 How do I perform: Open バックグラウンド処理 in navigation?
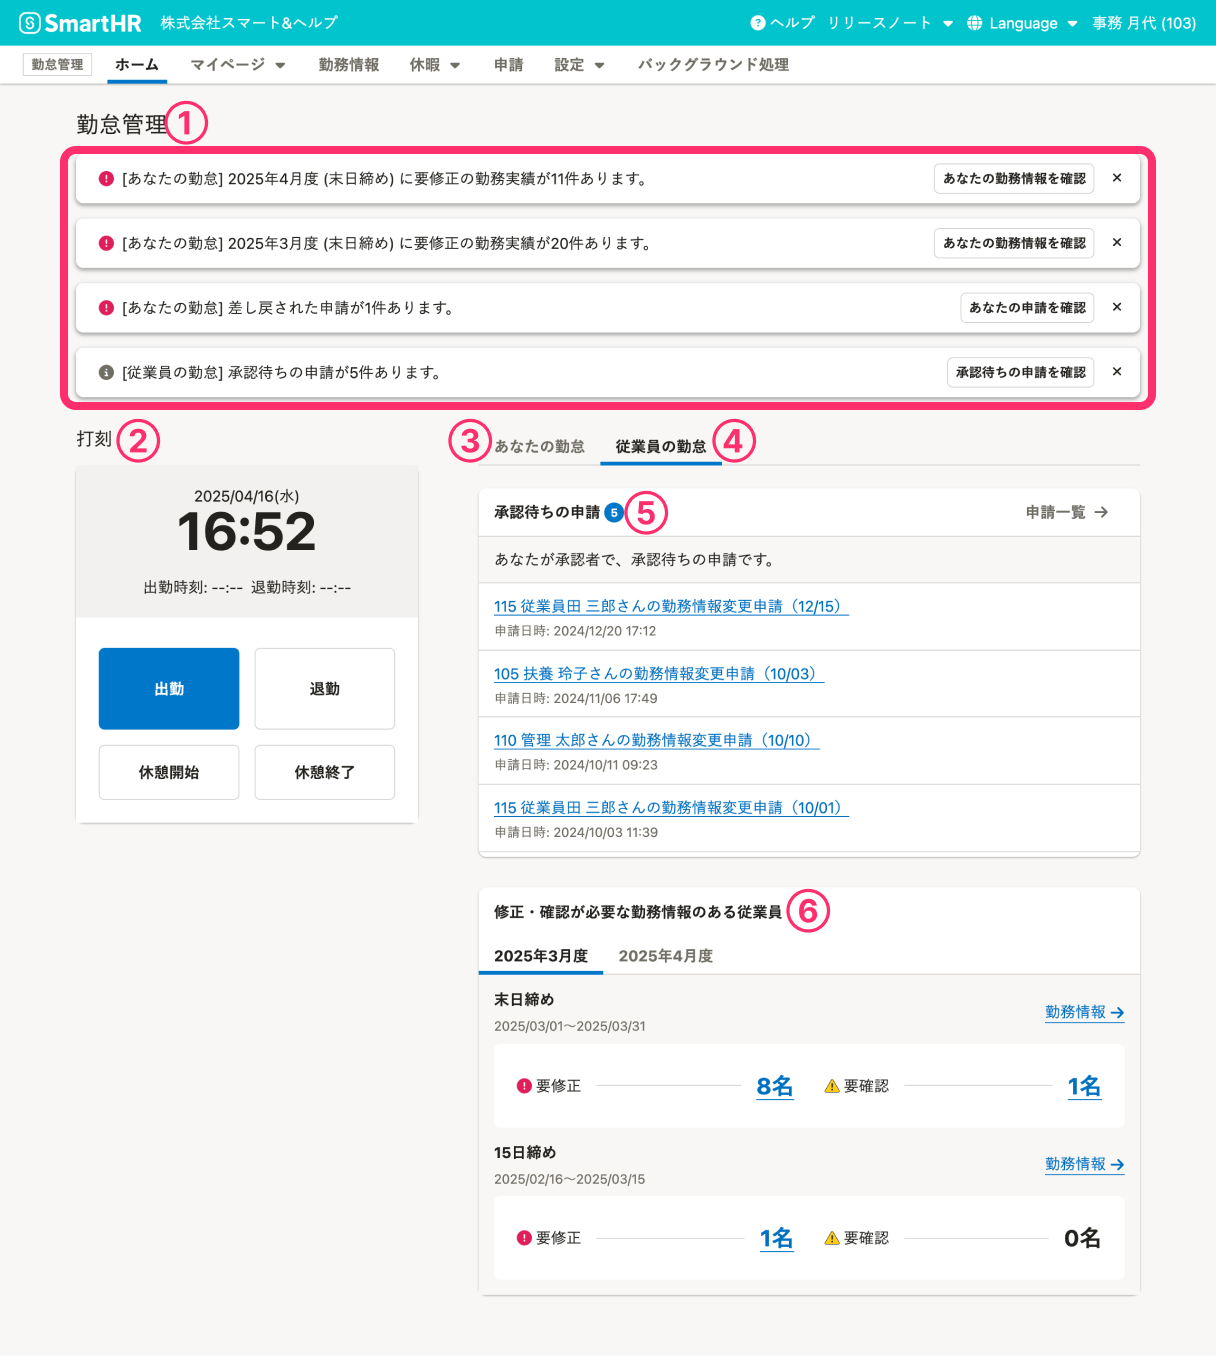coord(713,65)
